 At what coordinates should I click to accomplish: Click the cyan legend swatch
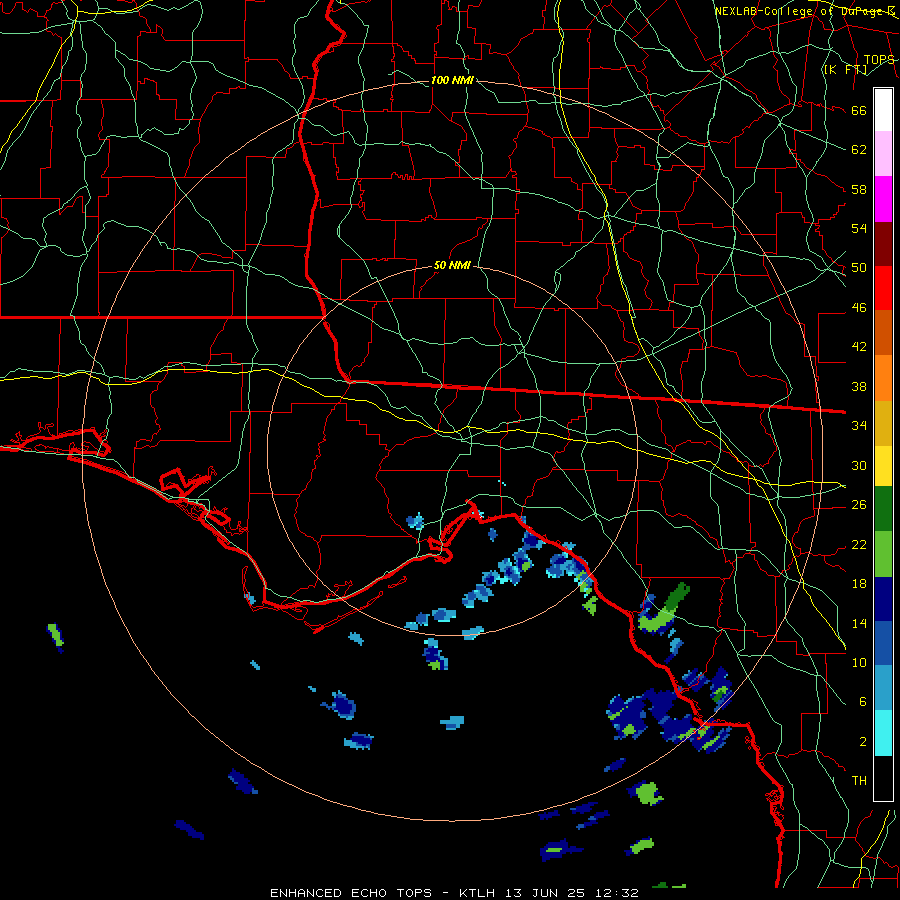point(883,733)
